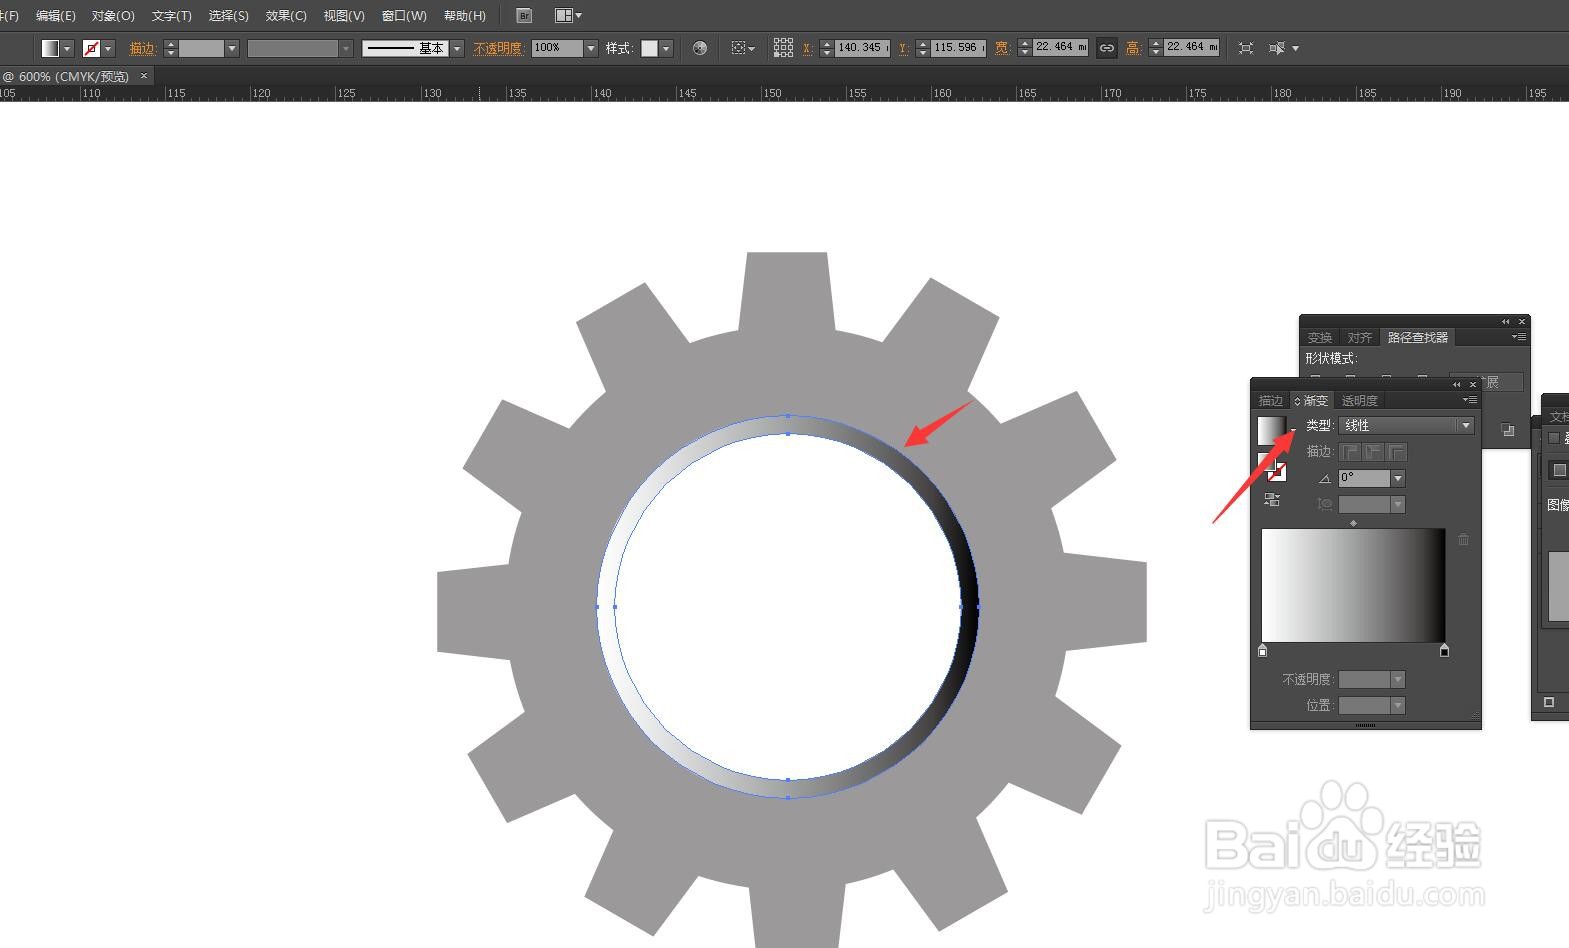Click the height field 22.464
The height and width of the screenshot is (948, 1569).
click(x=1191, y=48)
